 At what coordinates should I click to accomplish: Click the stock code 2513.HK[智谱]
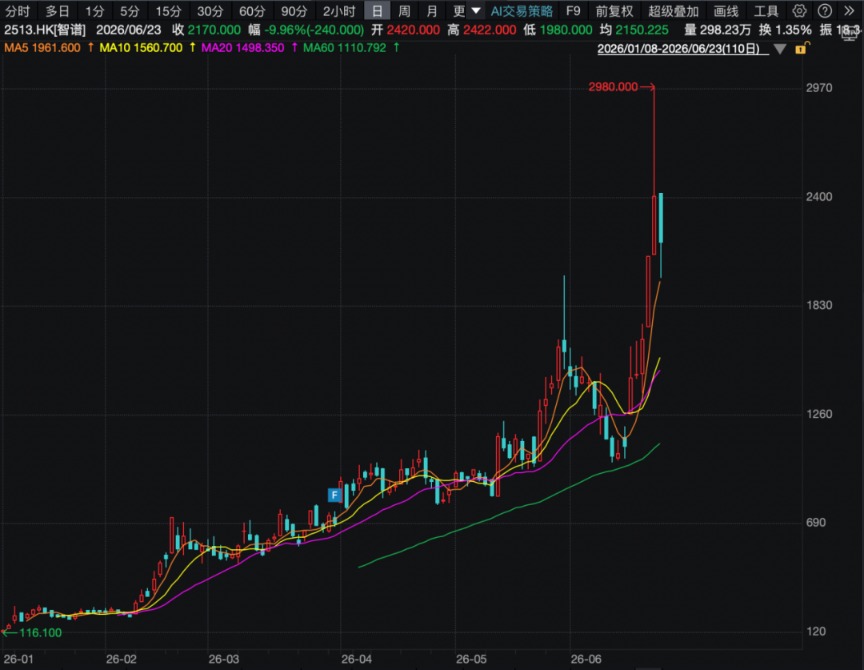(45, 30)
